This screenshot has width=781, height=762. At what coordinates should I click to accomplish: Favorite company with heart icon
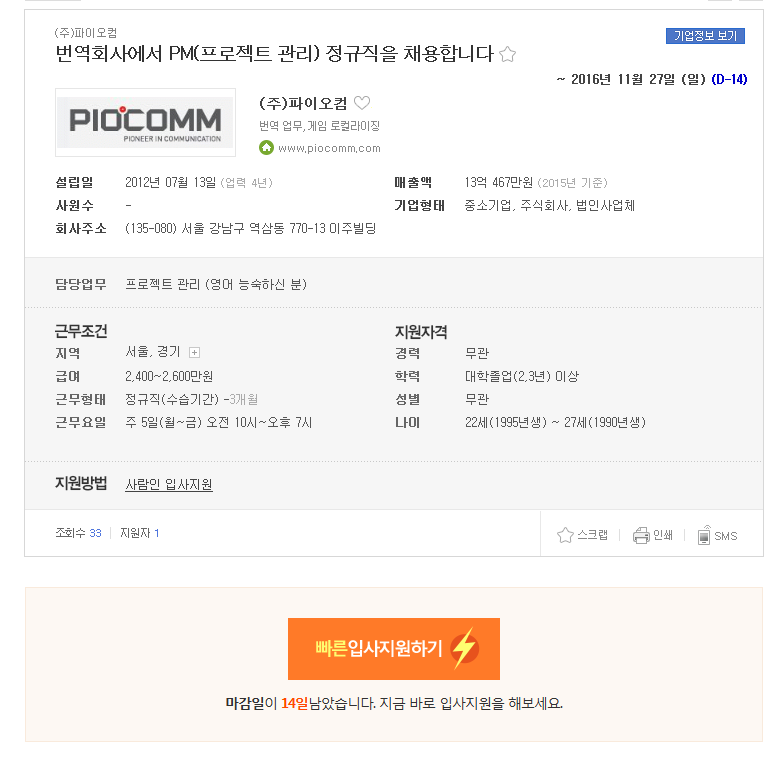coord(362,103)
